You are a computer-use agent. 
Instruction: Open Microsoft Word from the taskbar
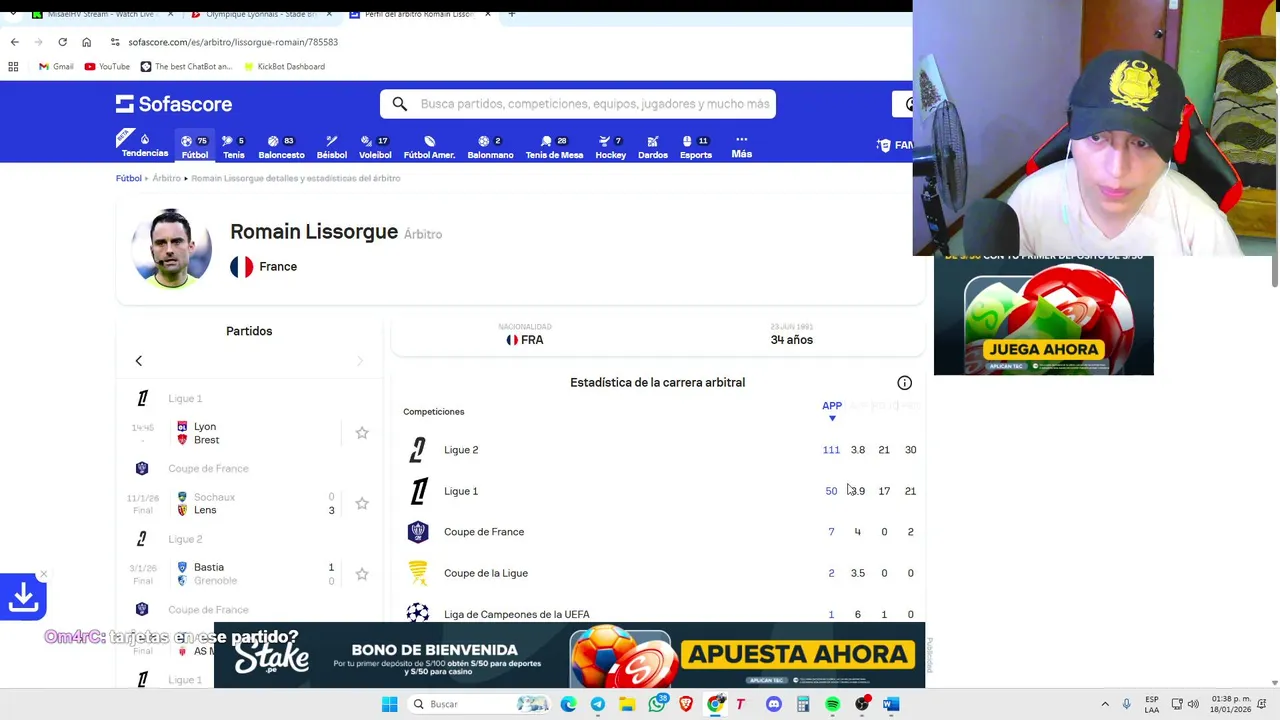coord(891,704)
